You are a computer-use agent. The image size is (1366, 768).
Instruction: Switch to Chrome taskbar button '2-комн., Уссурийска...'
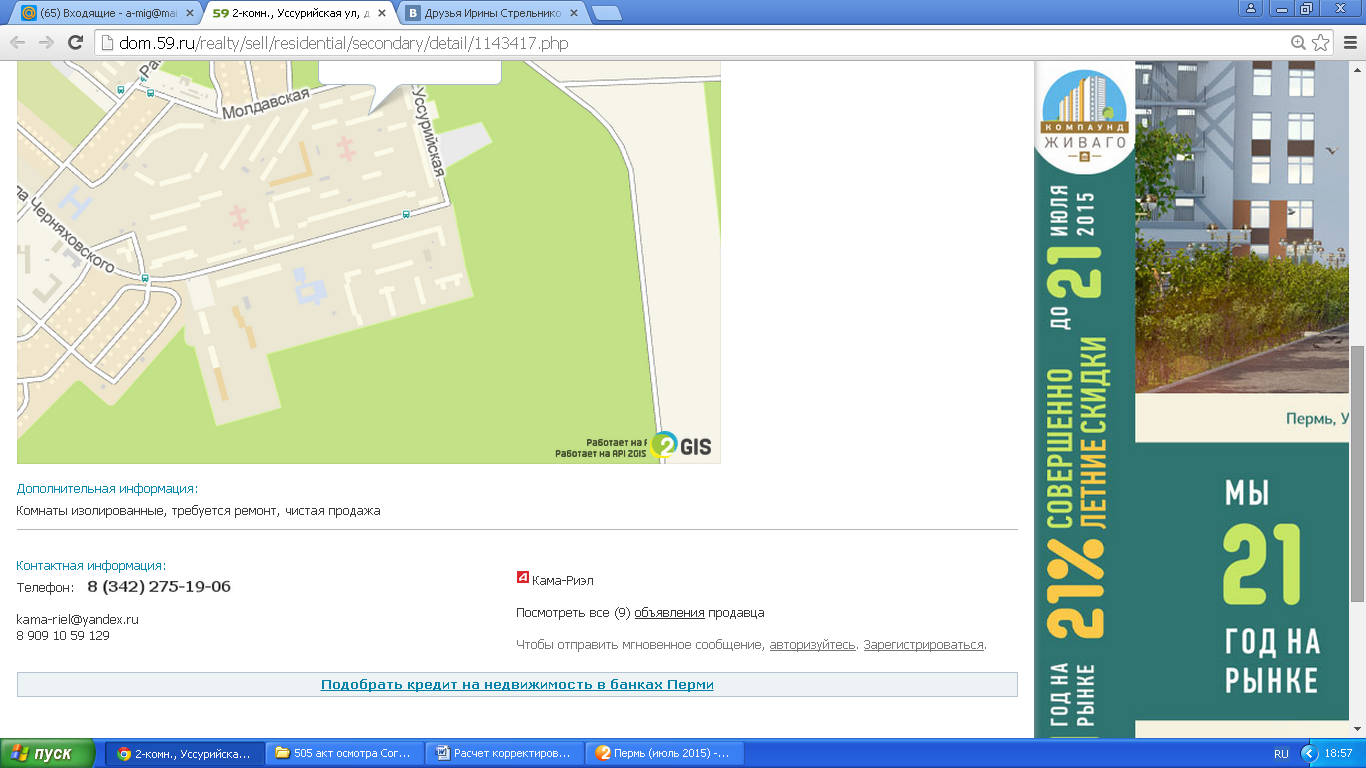(185, 753)
